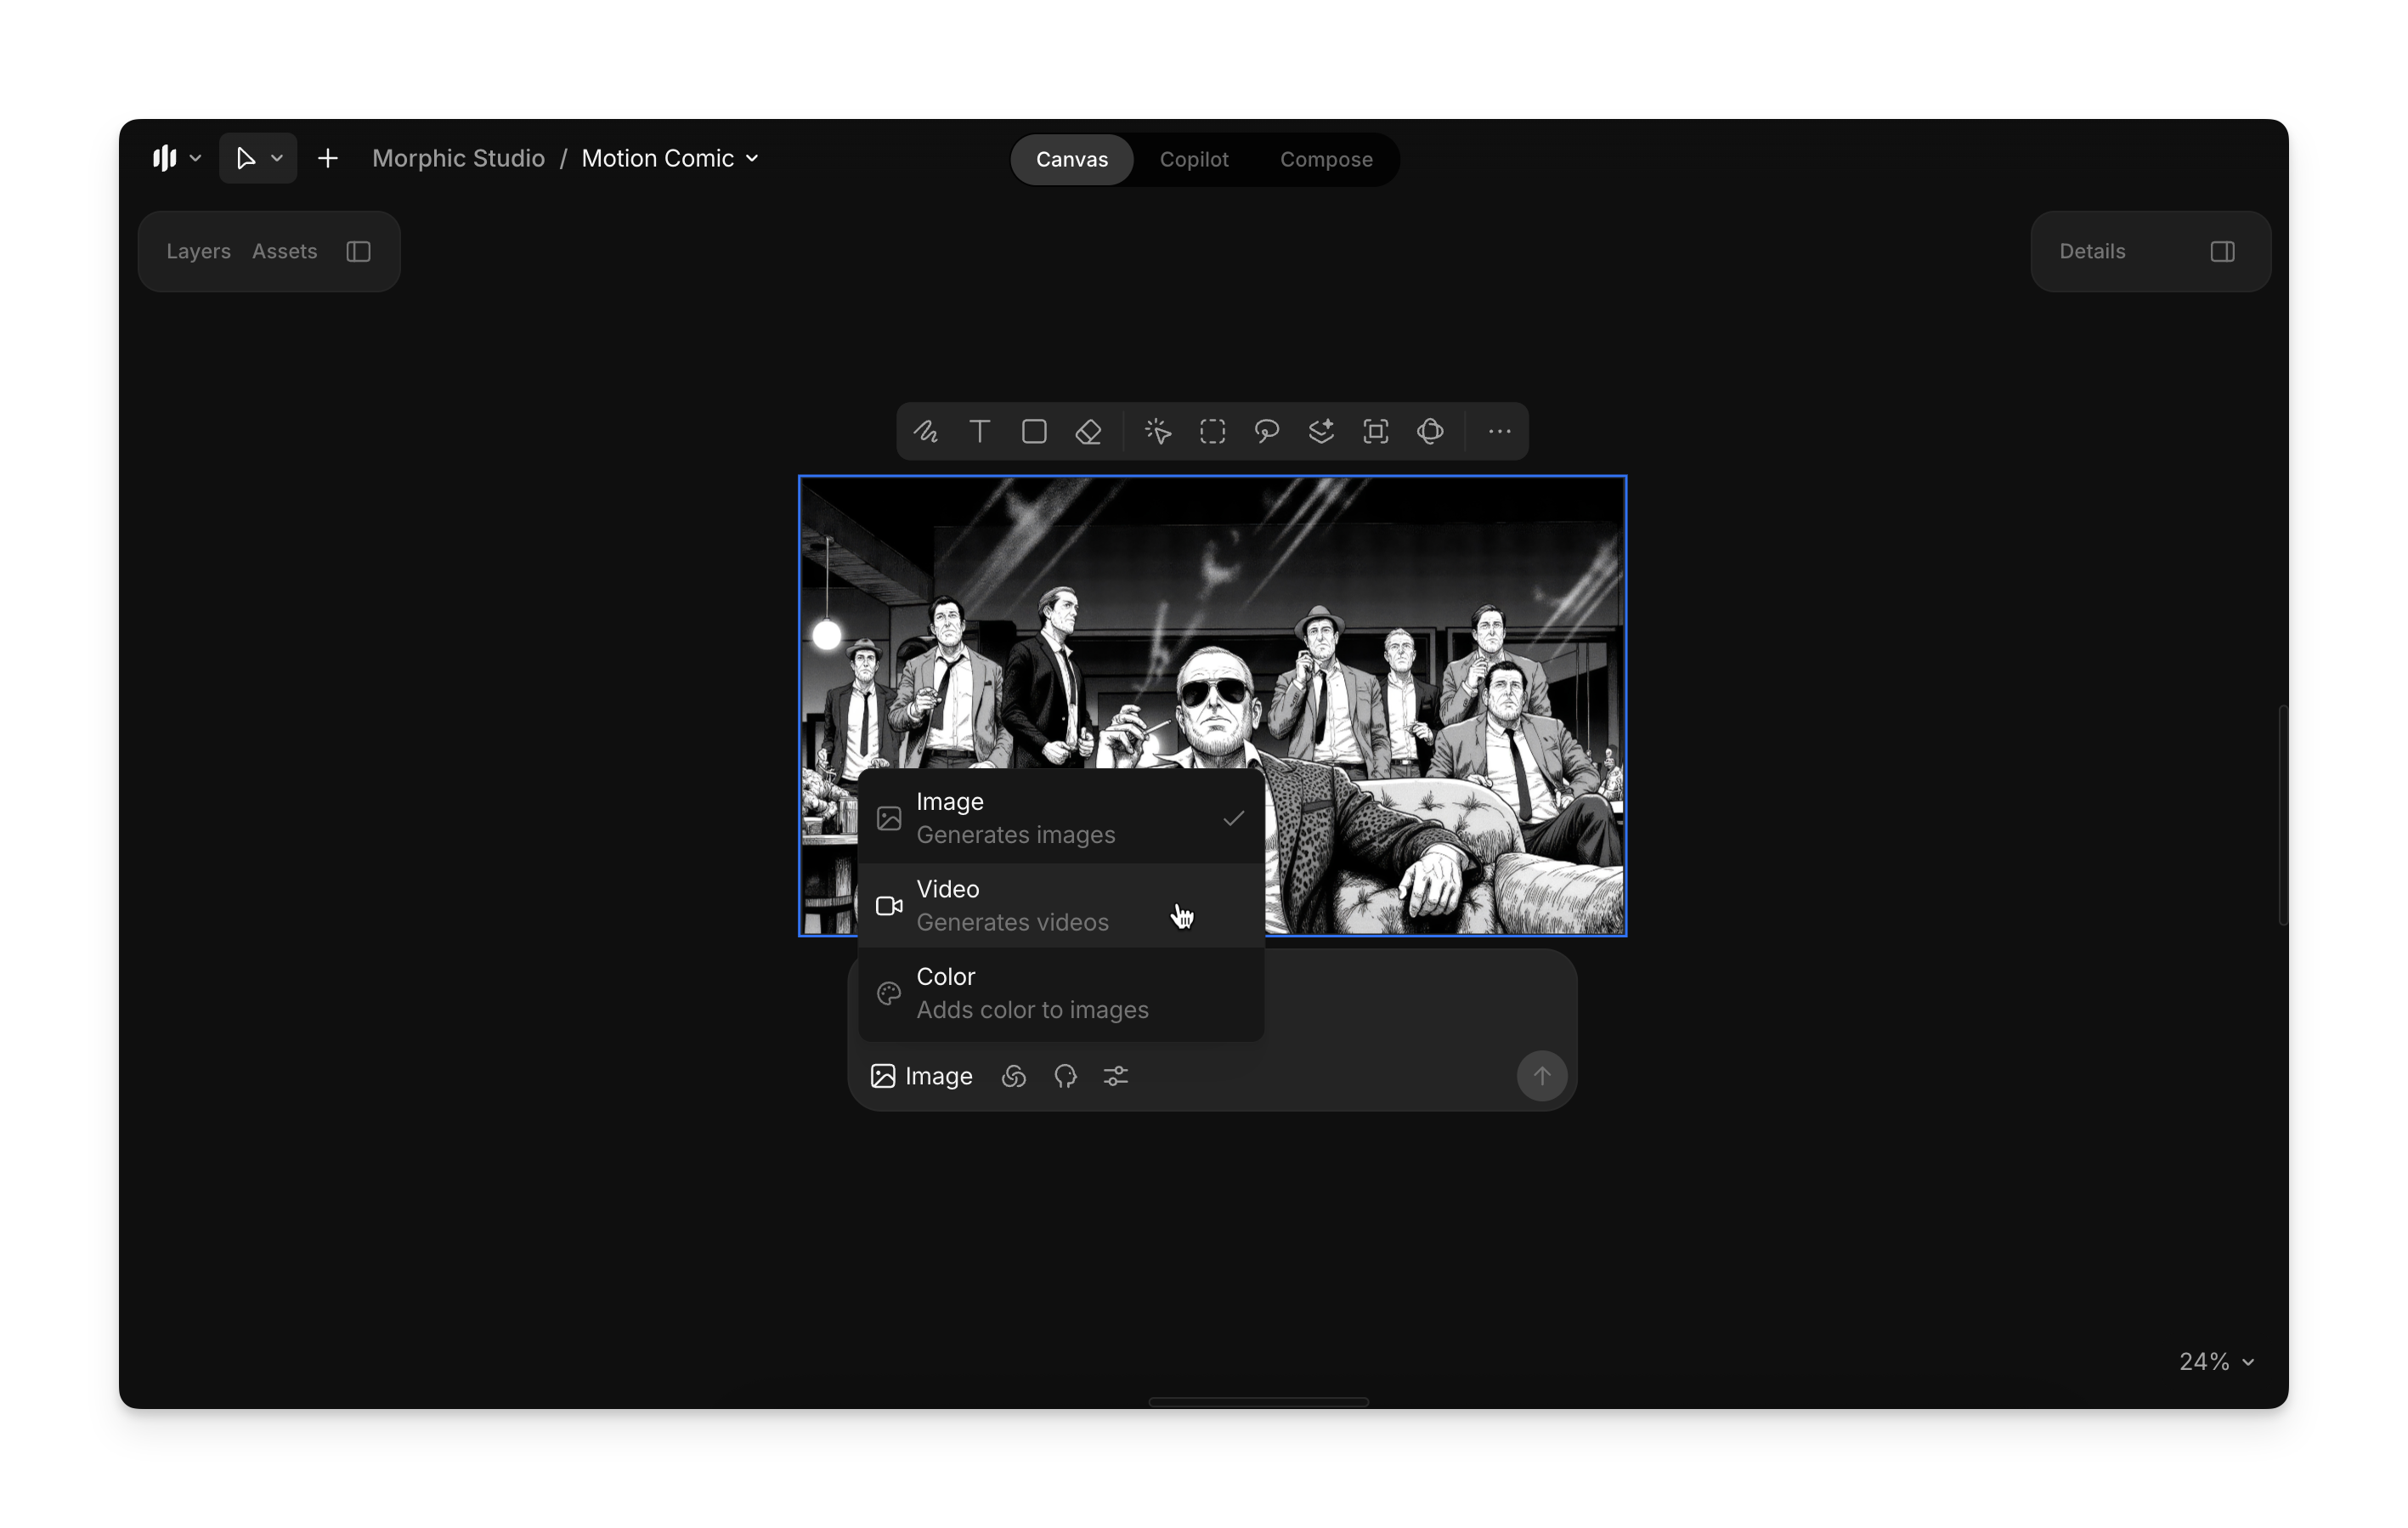Choose Color mode from the list

point(1060,993)
